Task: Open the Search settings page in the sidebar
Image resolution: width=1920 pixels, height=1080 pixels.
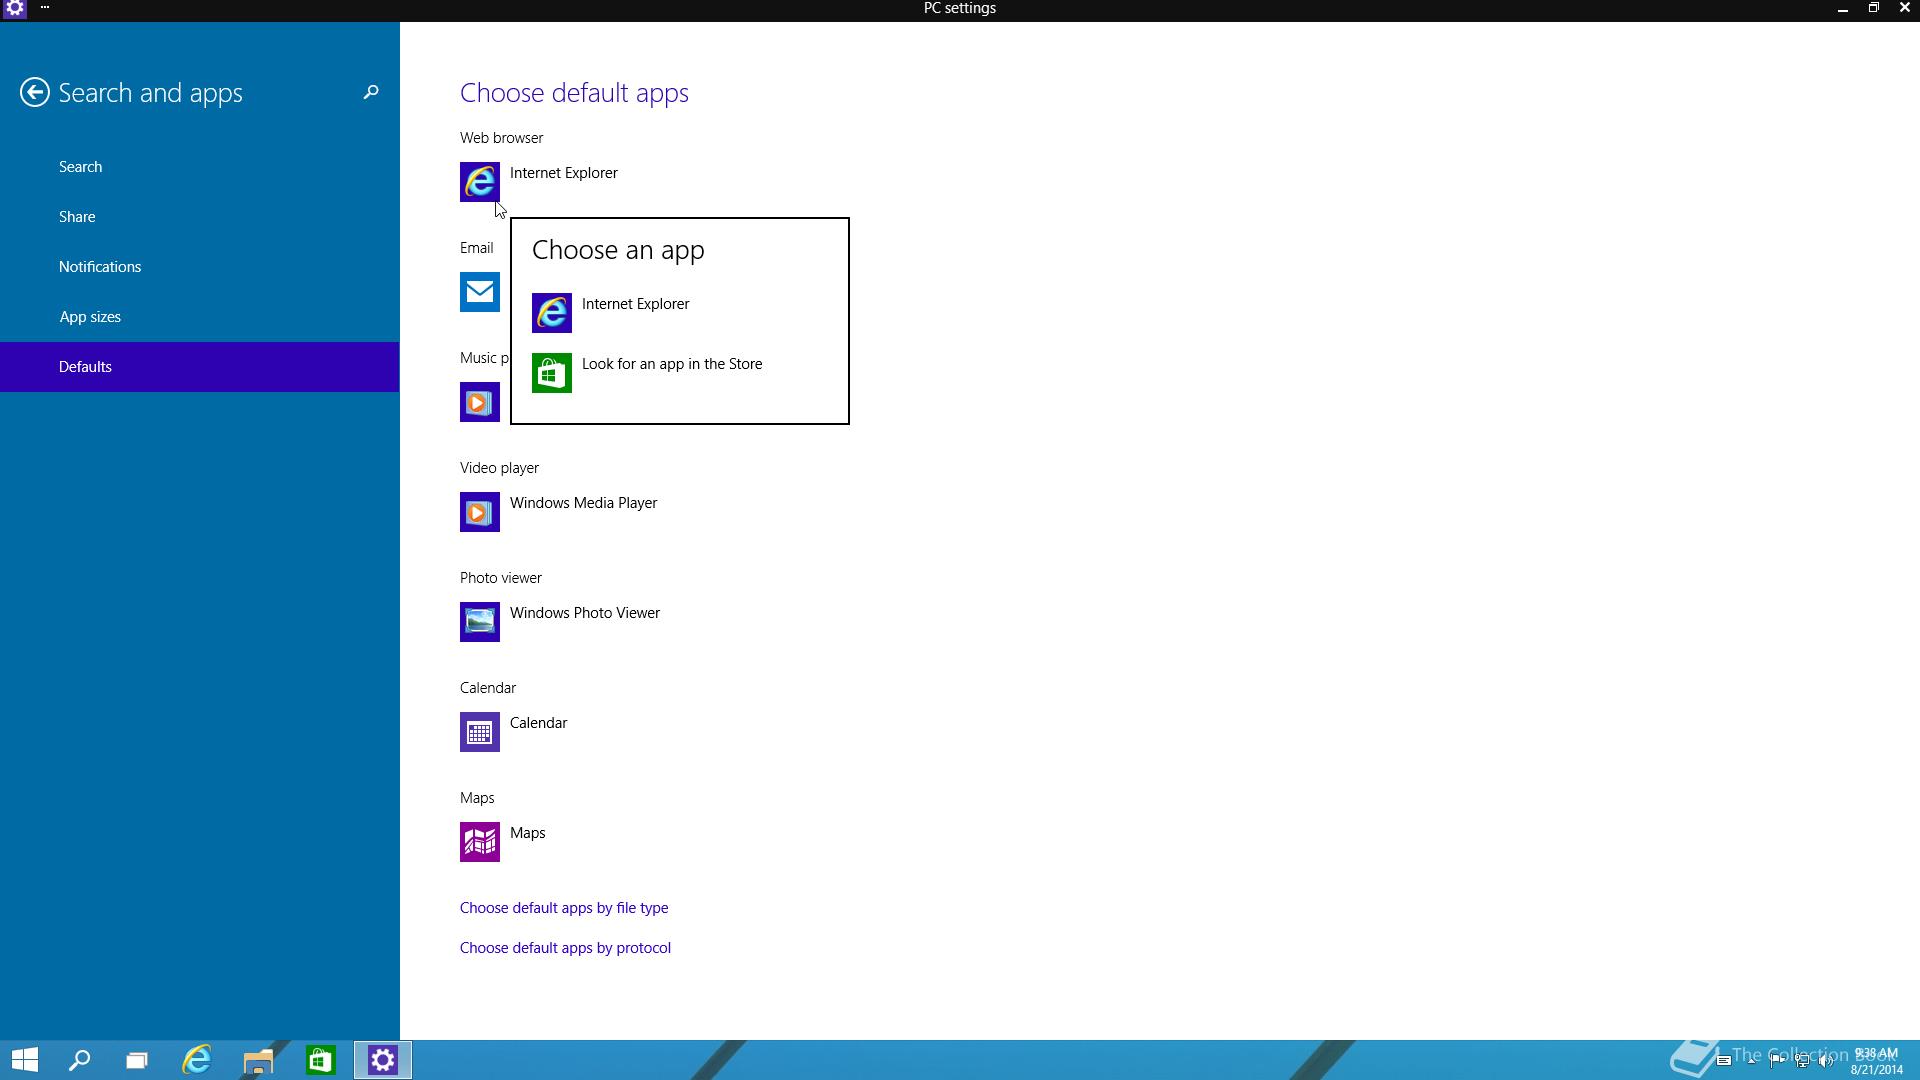Action: 80,167
